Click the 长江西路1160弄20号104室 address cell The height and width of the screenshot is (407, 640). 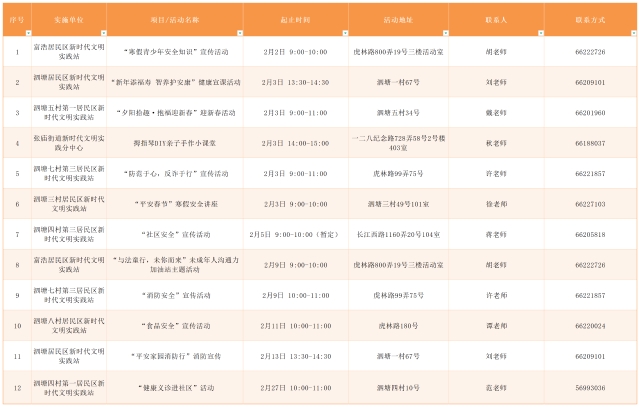click(398, 235)
